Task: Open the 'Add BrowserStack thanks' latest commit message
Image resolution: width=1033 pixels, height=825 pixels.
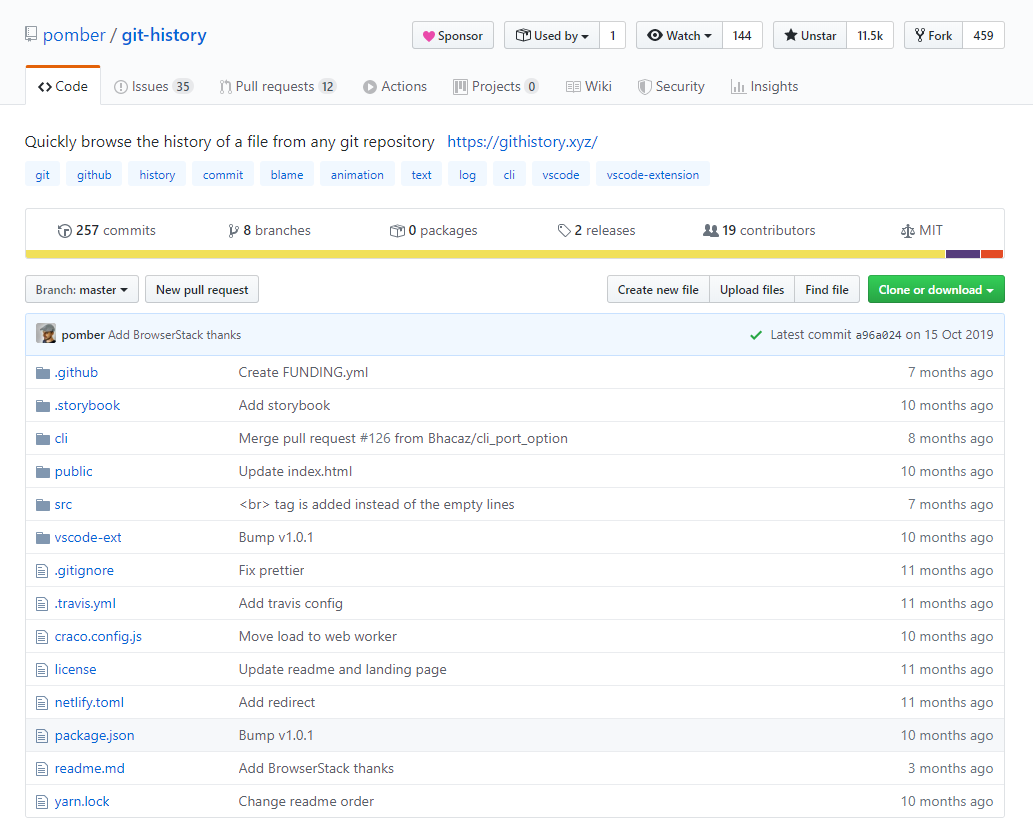Action: click(175, 335)
